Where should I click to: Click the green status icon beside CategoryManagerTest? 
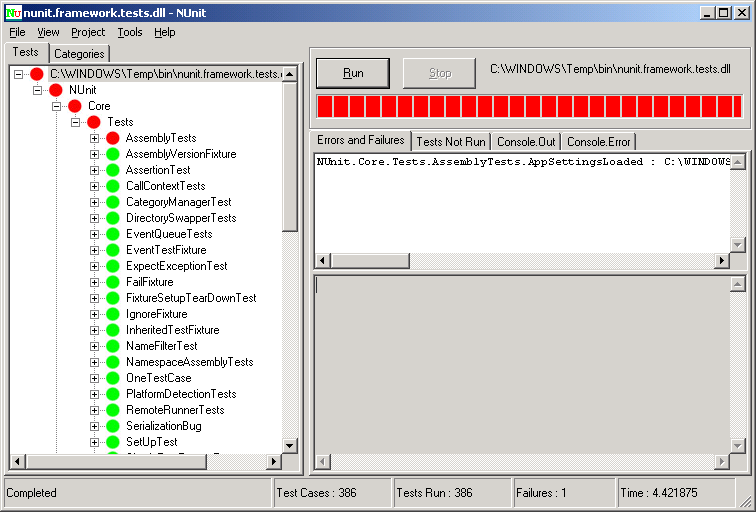113,202
